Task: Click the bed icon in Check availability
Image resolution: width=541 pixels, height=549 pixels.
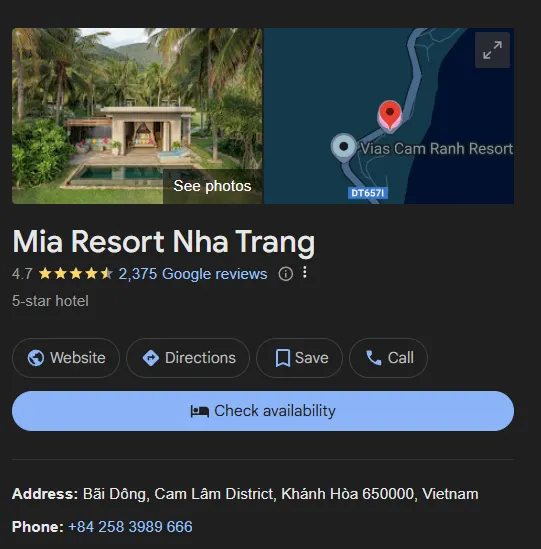Action: point(200,411)
